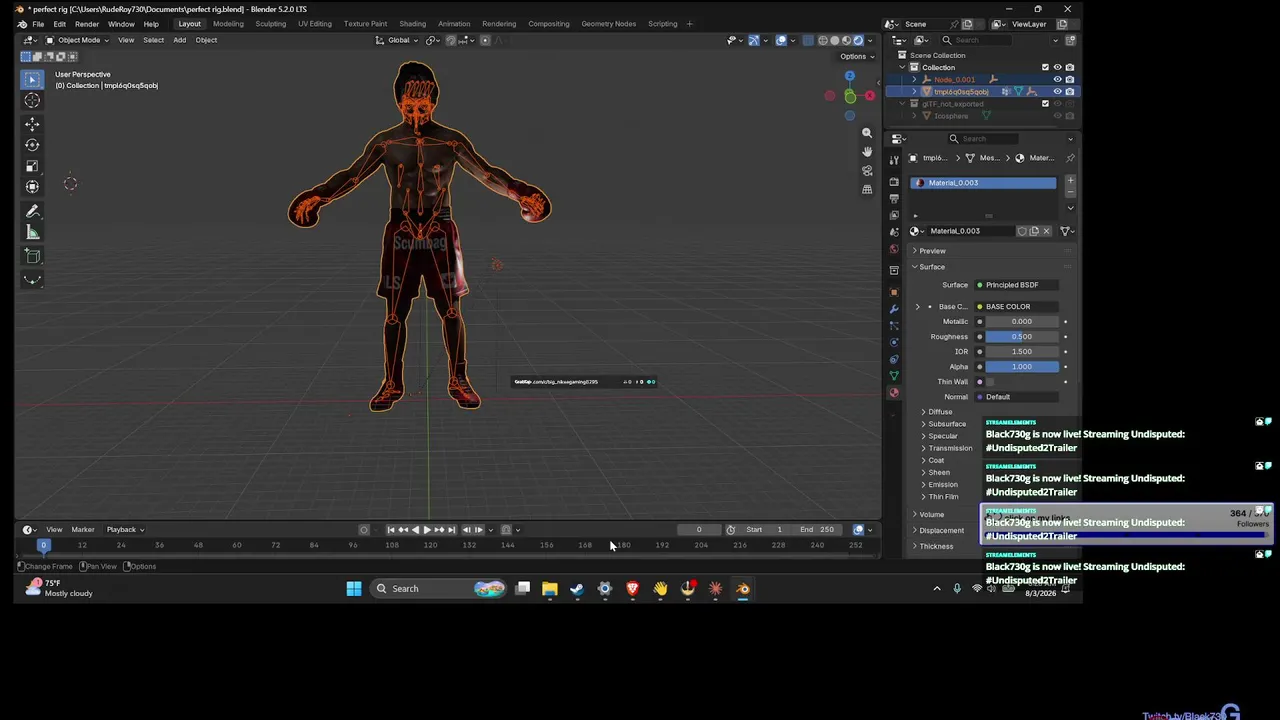Open the Normal Default dropdown

pos(1016,397)
